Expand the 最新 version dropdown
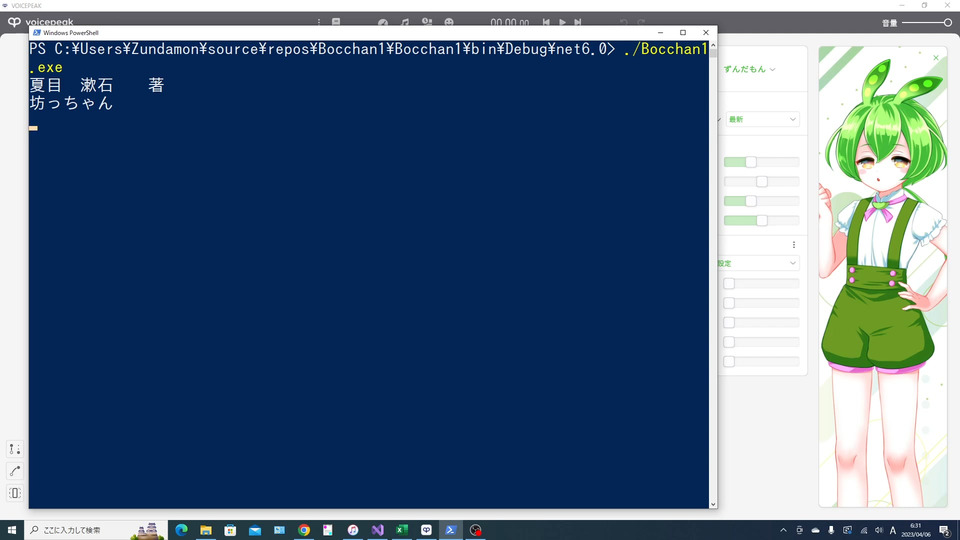The width and height of the screenshot is (960, 540). (x=762, y=119)
